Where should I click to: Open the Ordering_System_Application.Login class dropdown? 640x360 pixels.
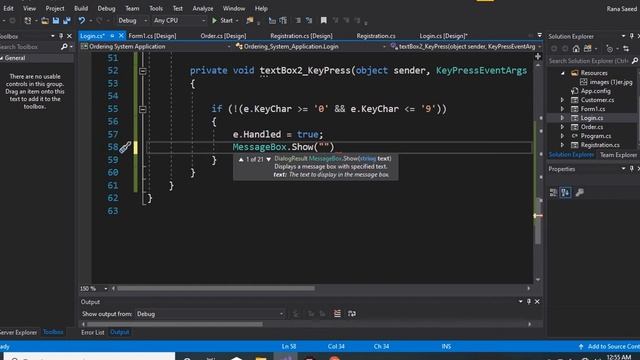click(x=311, y=47)
